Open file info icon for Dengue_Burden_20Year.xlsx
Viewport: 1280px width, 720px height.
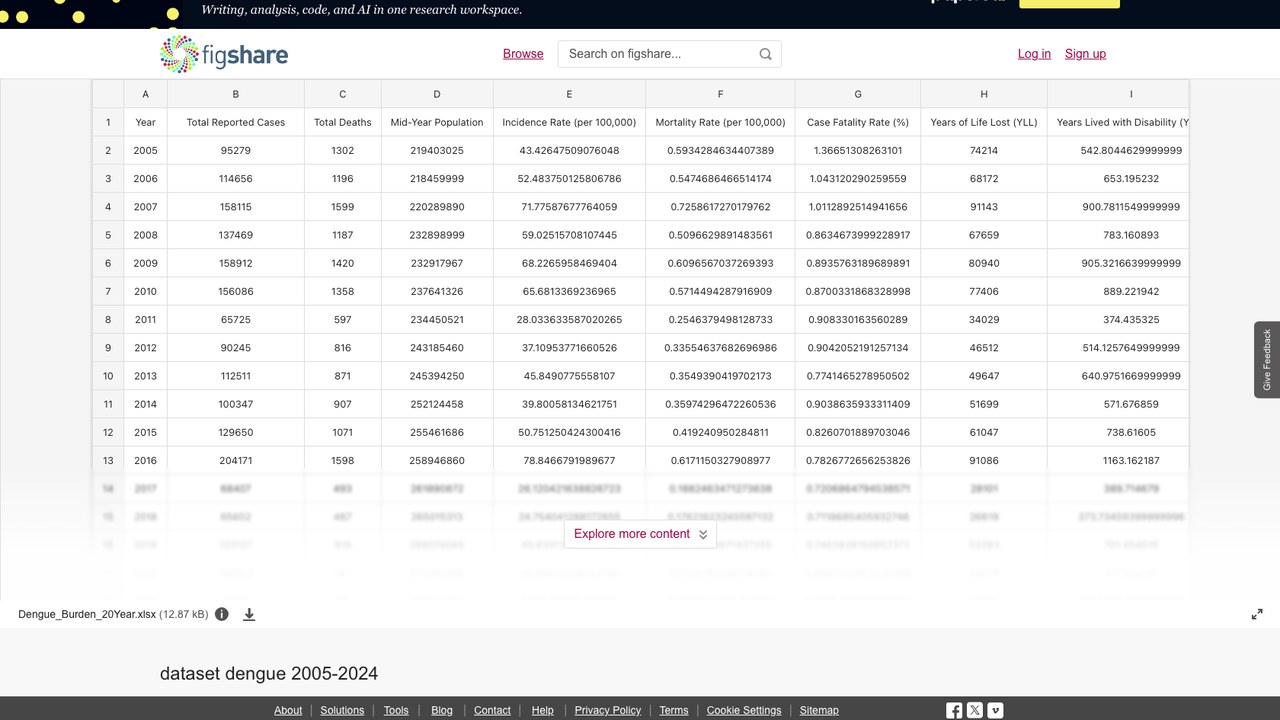pos(222,614)
